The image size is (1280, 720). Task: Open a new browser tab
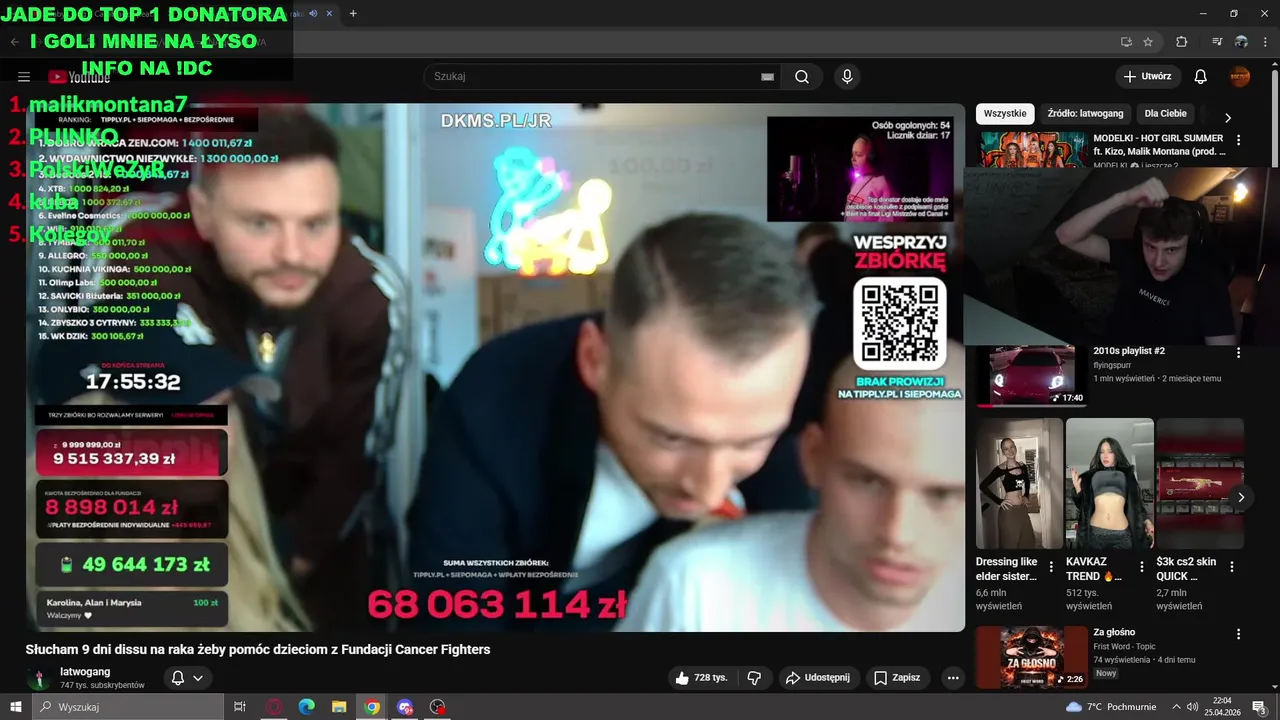pyautogui.click(x=353, y=13)
